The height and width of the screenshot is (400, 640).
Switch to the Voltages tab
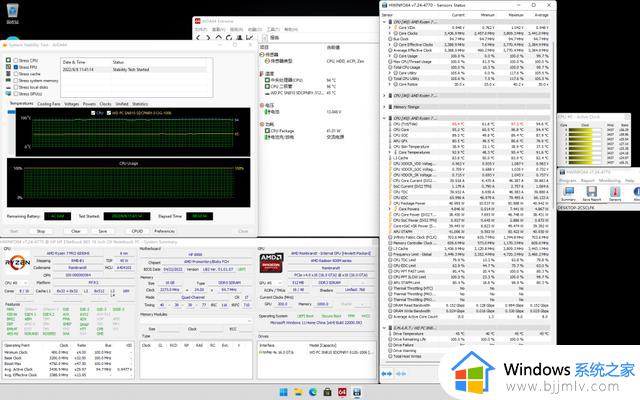pyautogui.click(x=71, y=104)
